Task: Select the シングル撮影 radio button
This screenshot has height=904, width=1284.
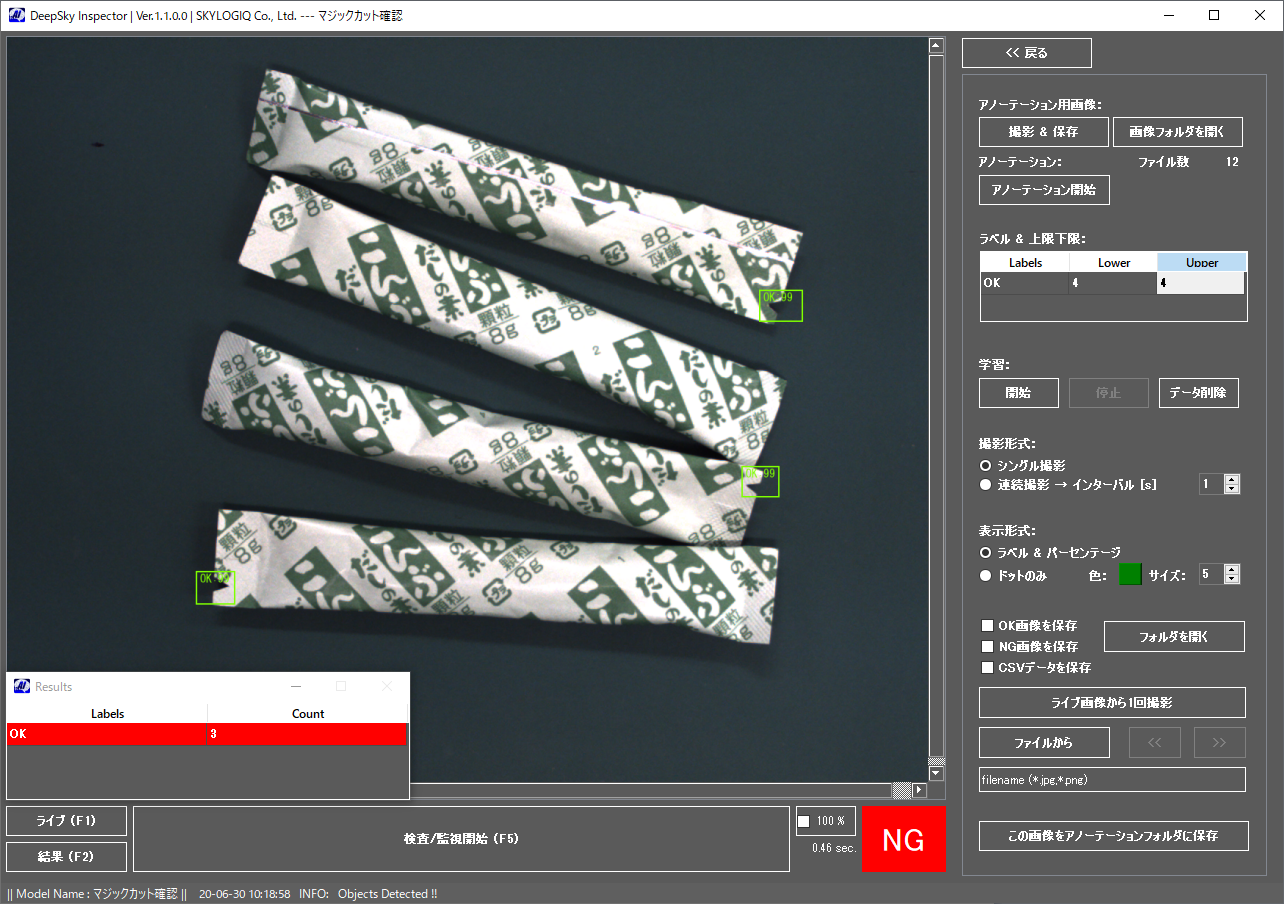Action: coord(986,466)
